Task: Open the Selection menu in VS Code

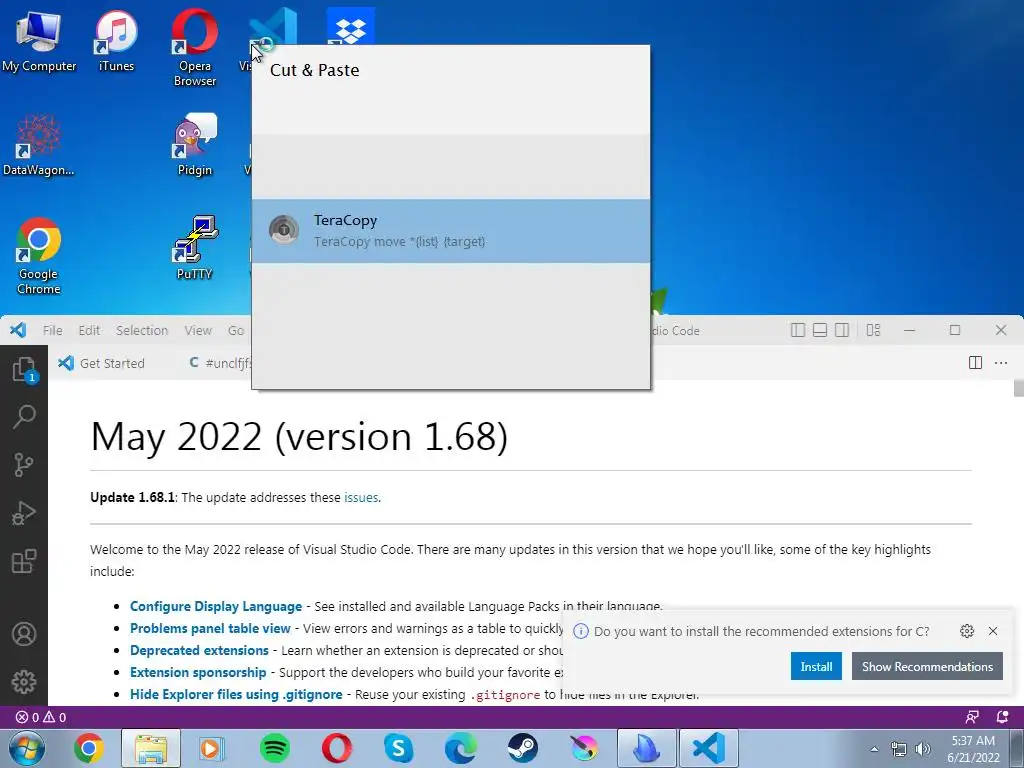Action: pyautogui.click(x=142, y=330)
